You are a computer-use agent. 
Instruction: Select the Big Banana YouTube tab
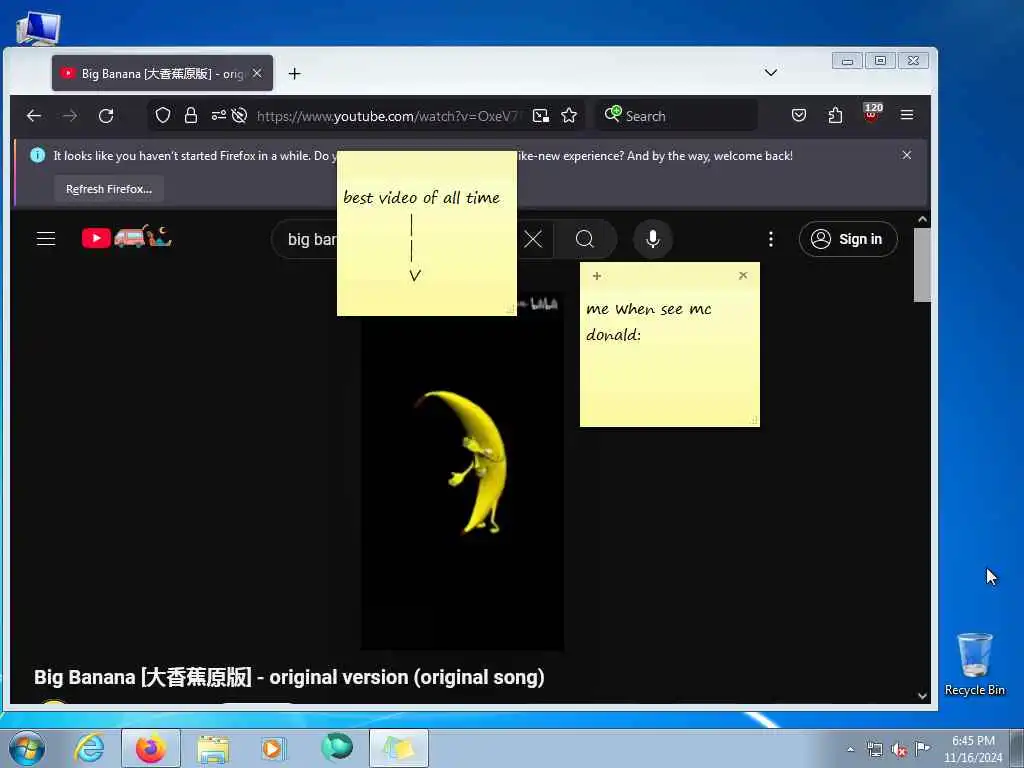[x=163, y=73]
